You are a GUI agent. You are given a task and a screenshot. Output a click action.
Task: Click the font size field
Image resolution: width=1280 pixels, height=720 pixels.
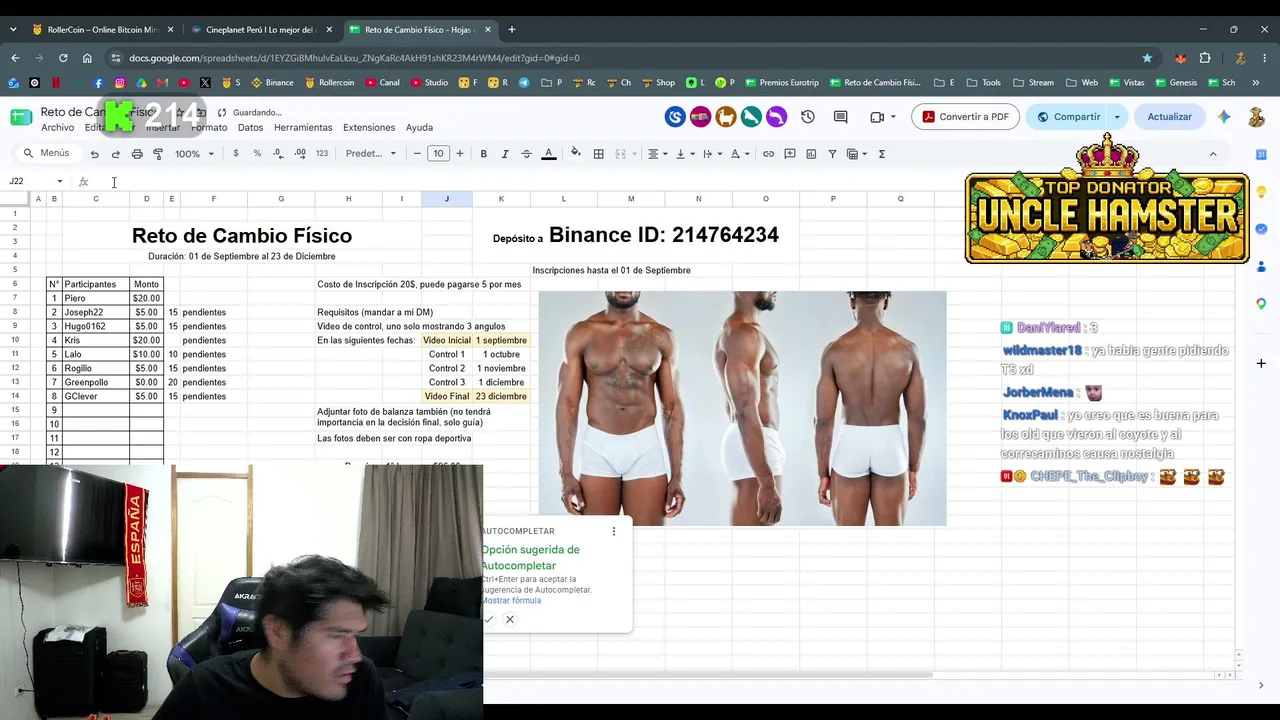(x=438, y=154)
